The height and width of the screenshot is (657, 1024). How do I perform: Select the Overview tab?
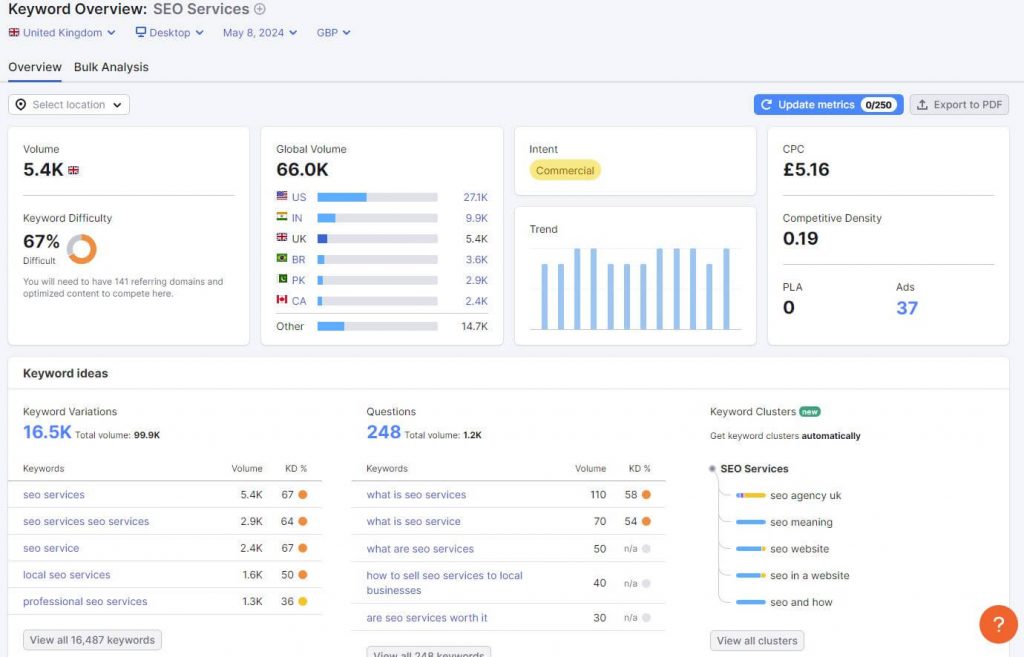pyautogui.click(x=35, y=67)
